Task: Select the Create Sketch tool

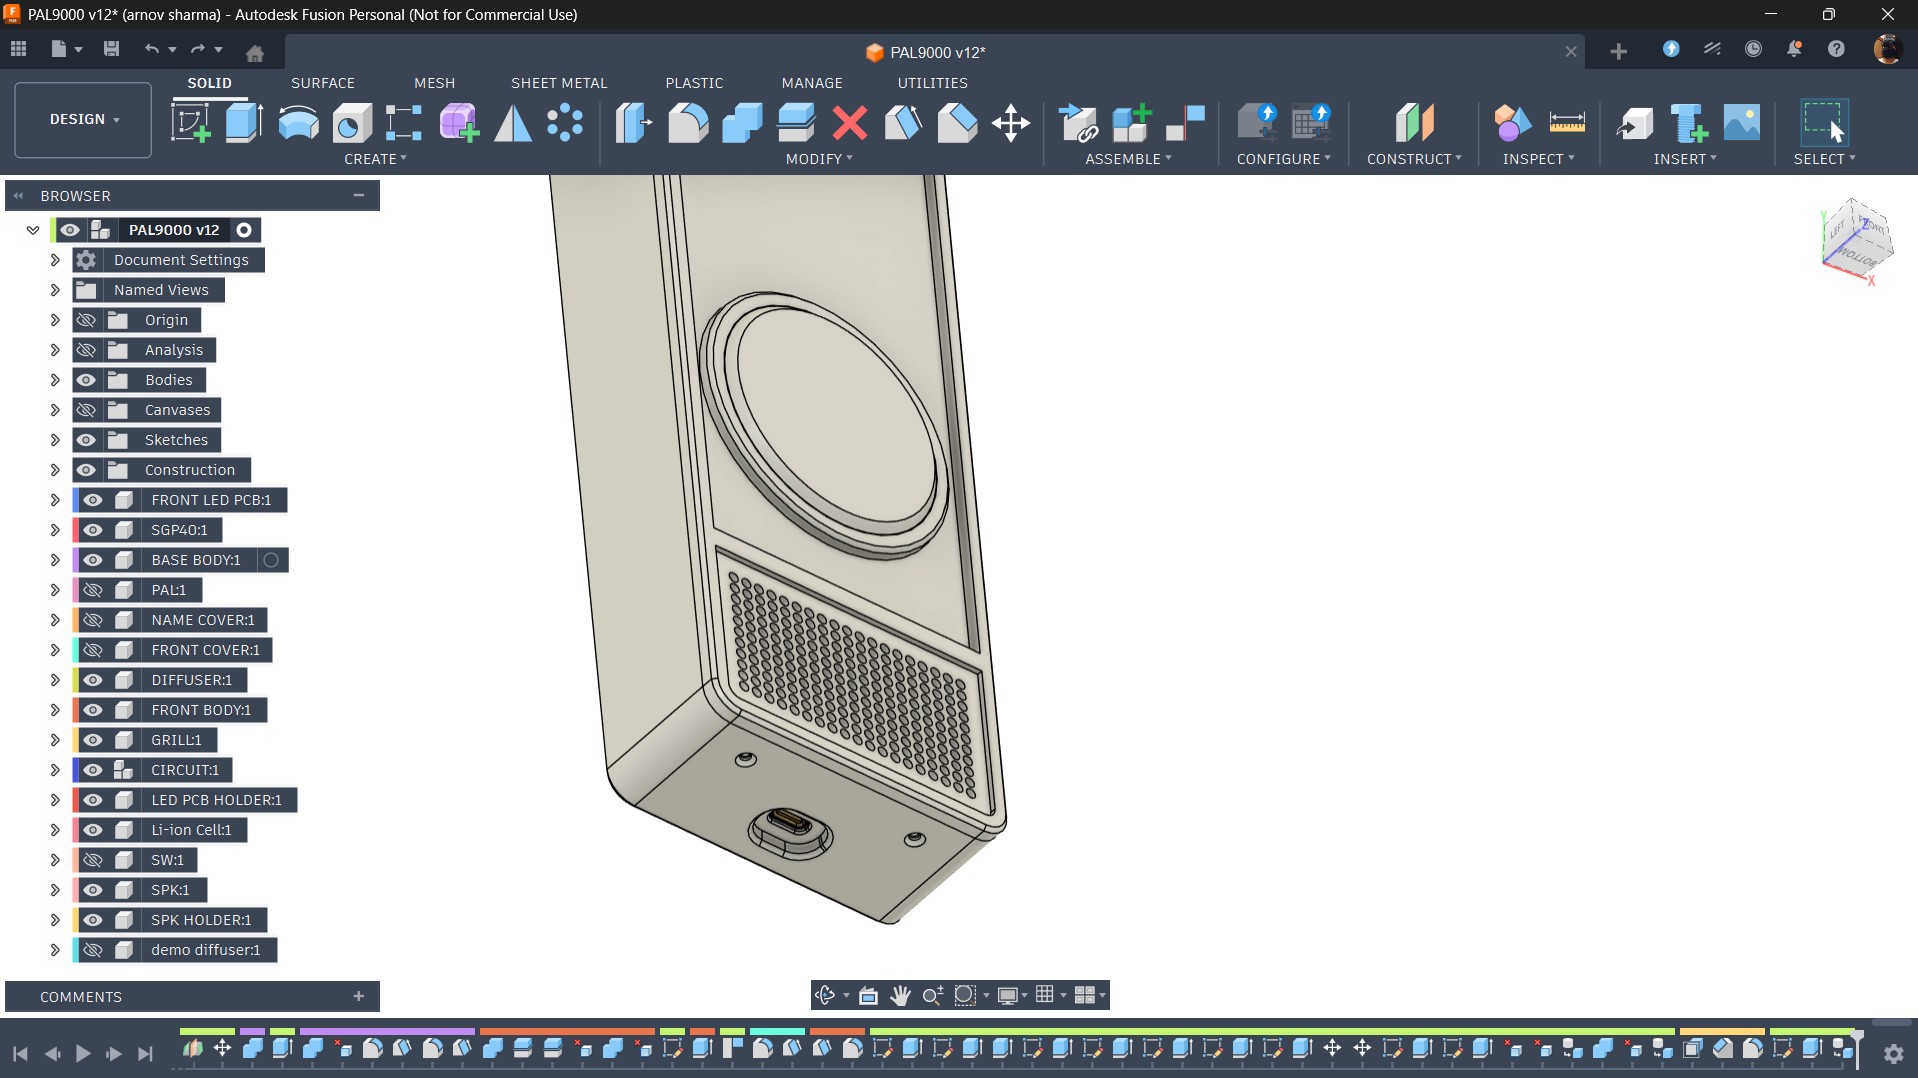Action: pyautogui.click(x=190, y=123)
